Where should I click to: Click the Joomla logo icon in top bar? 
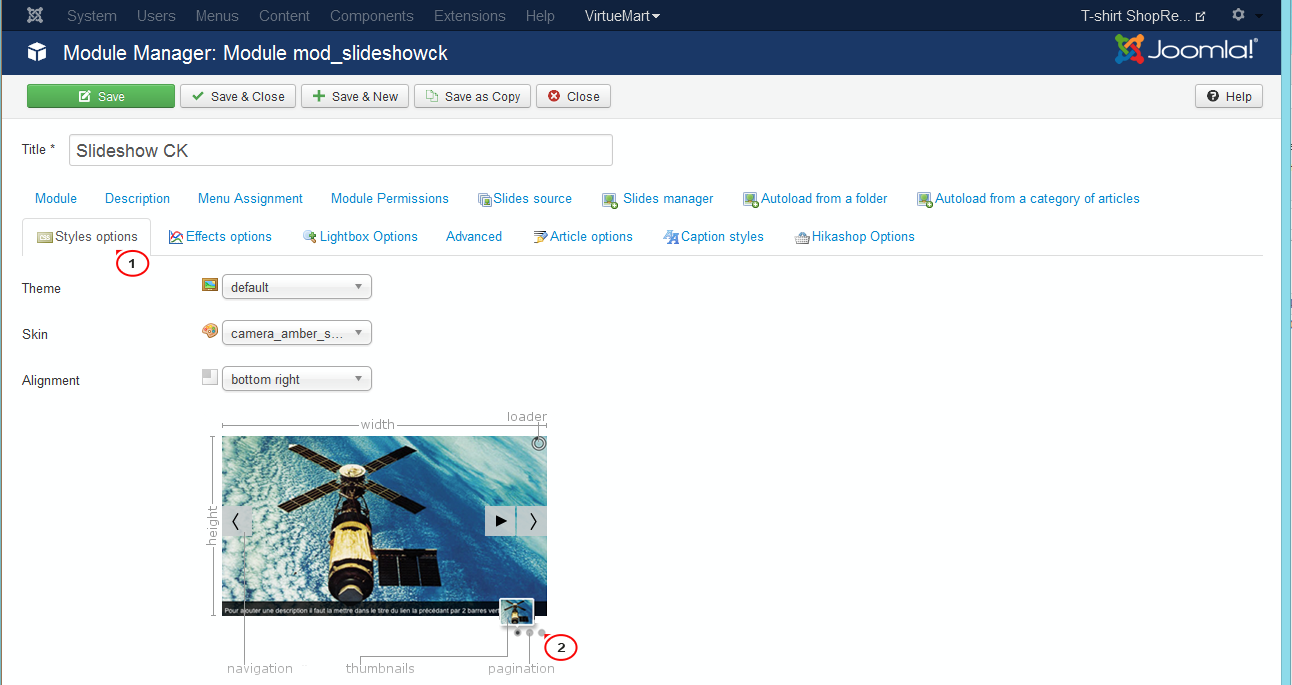coord(35,15)
